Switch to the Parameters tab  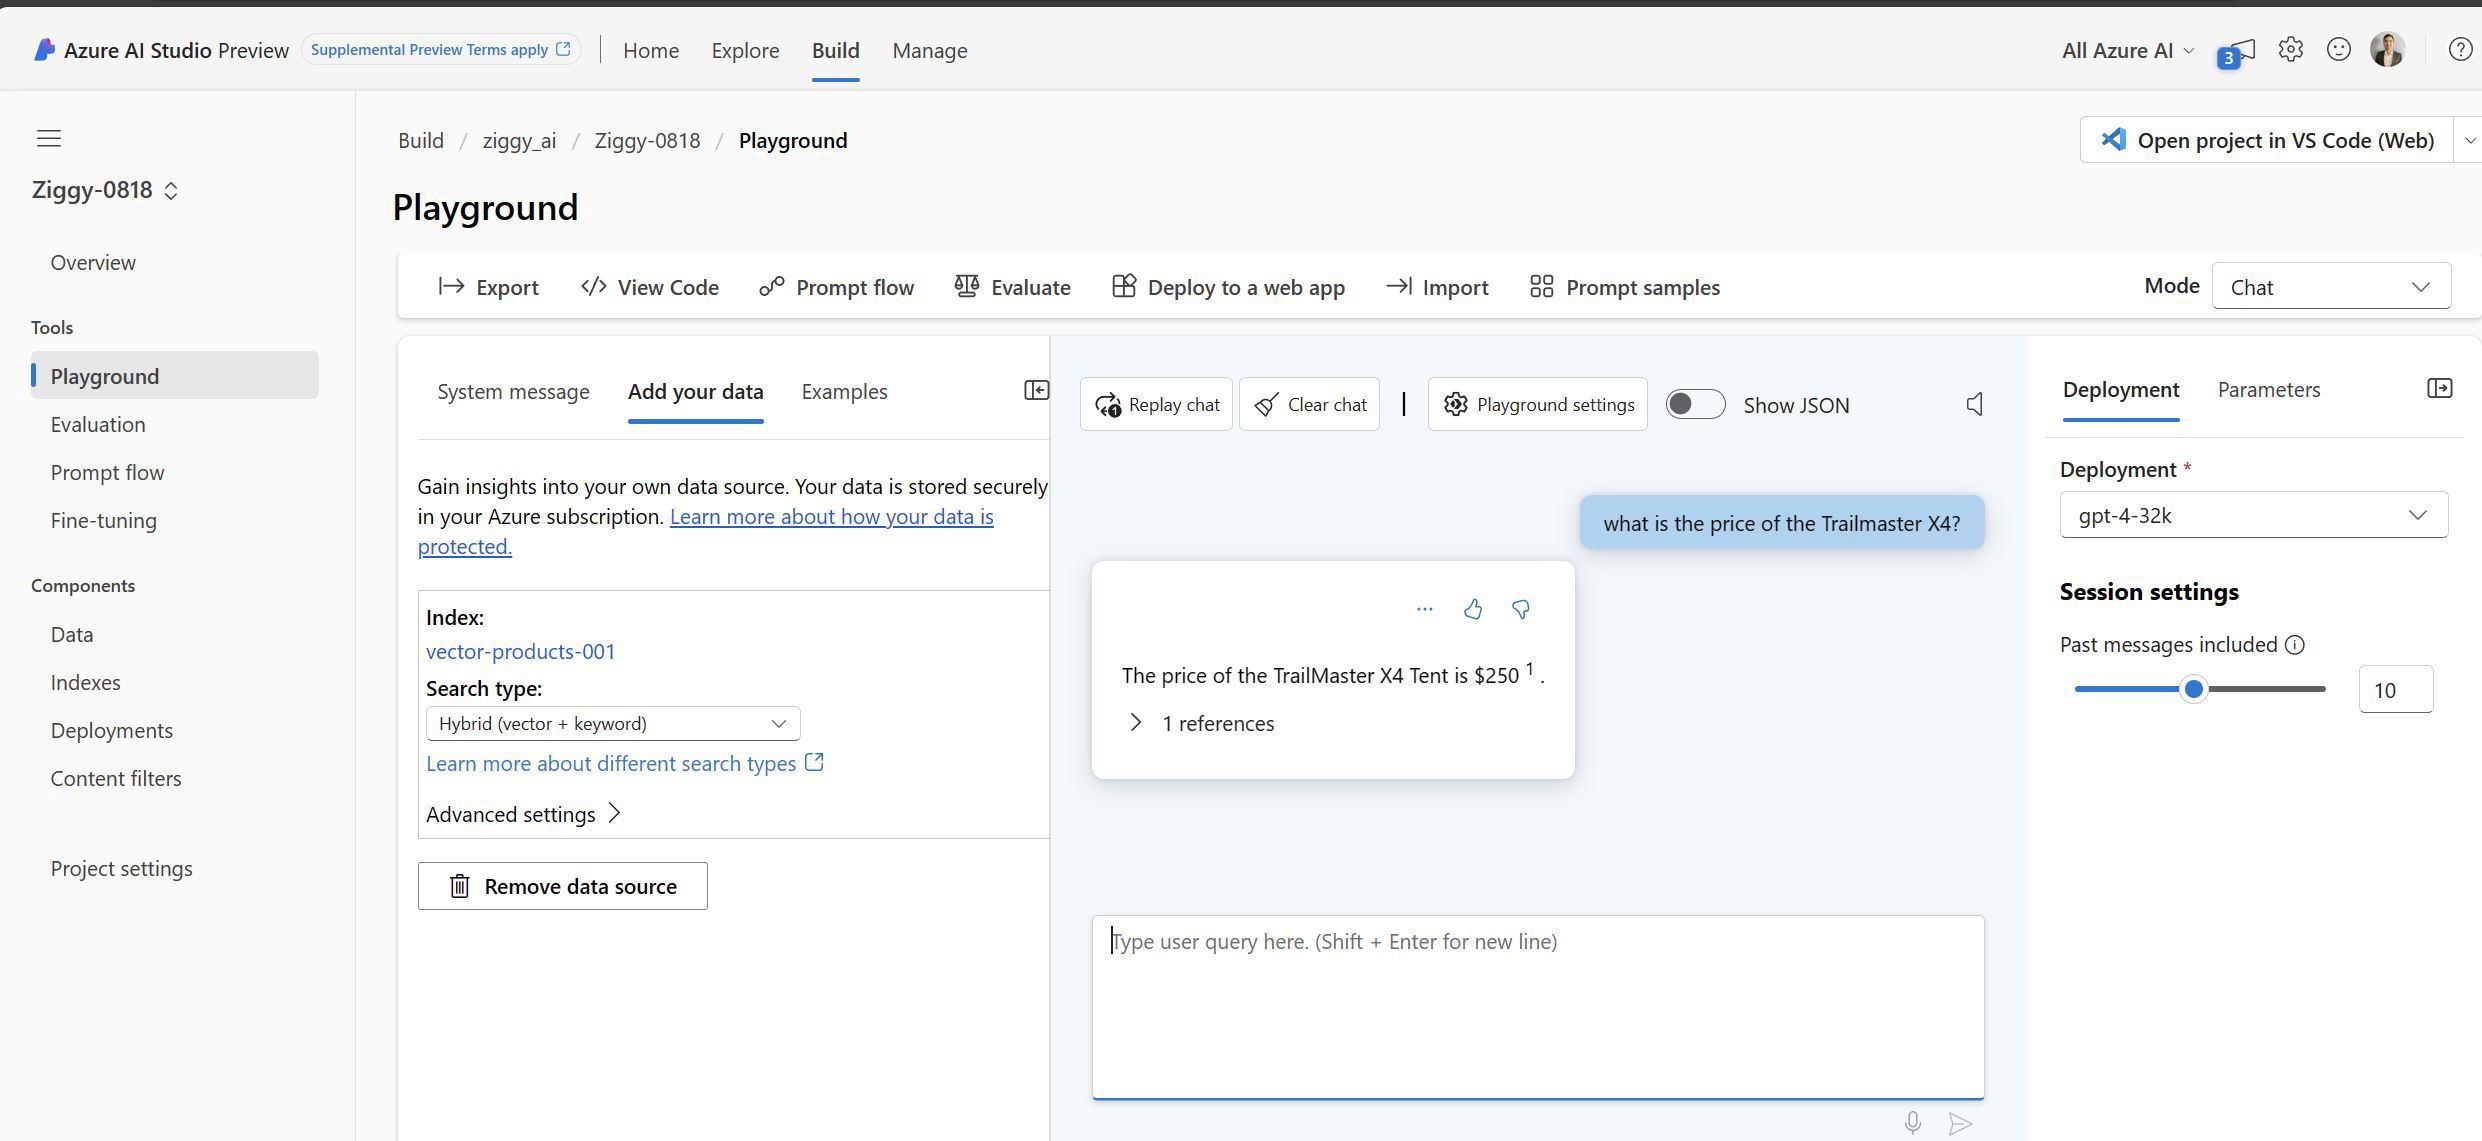2268,389
